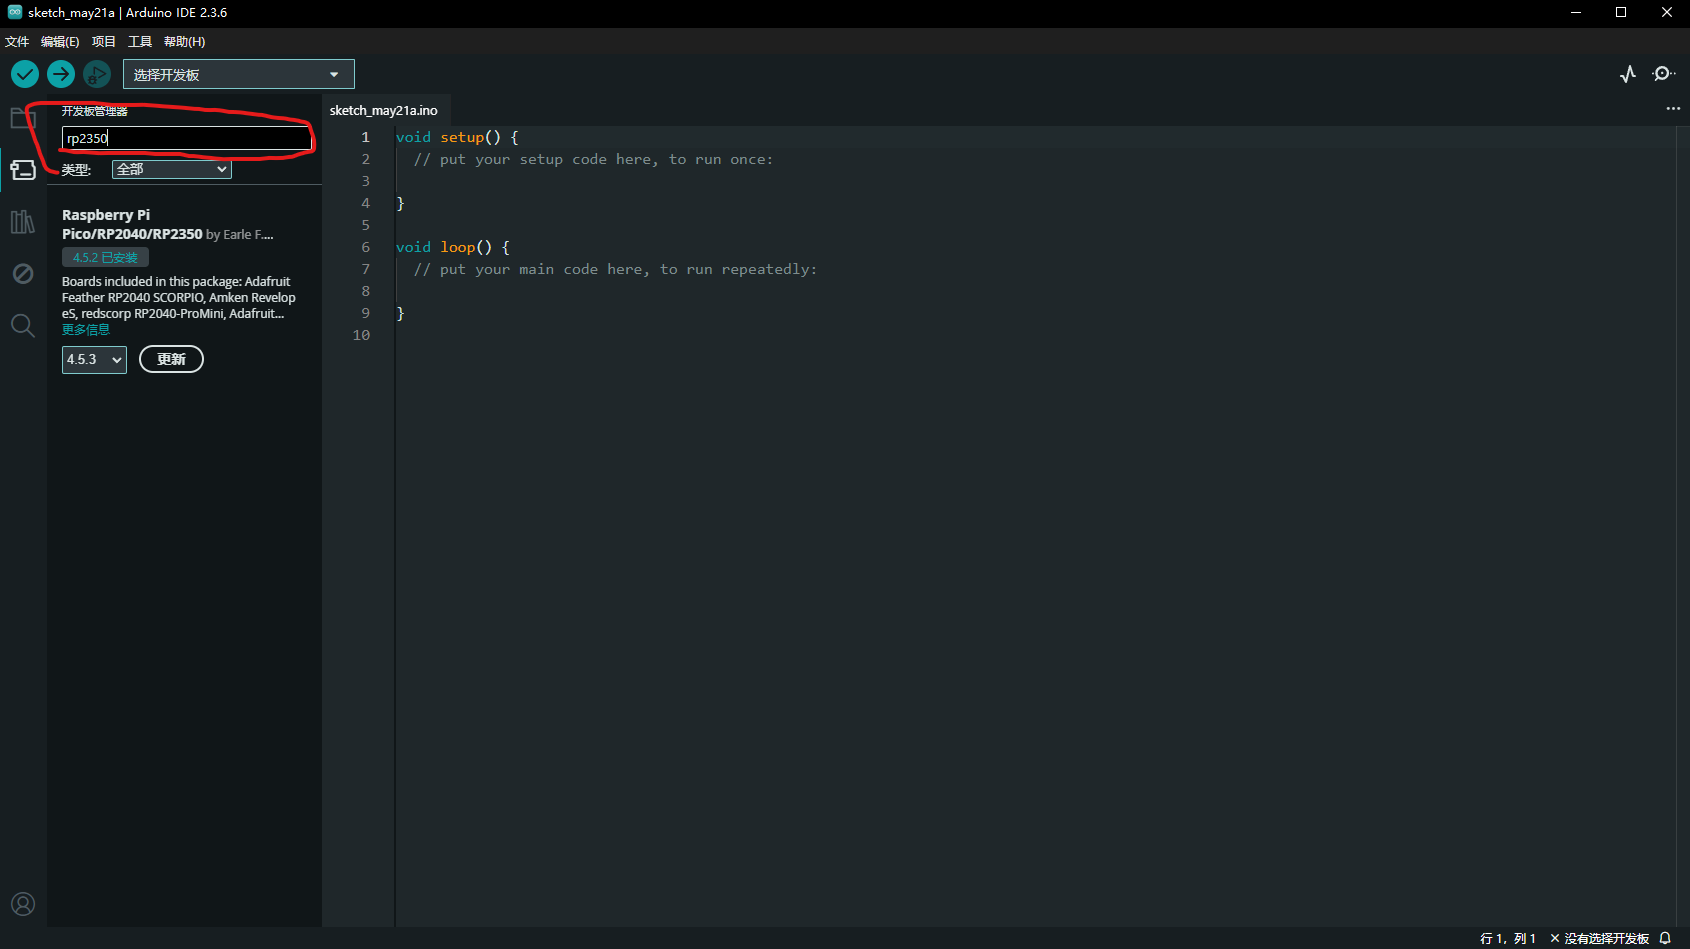The width and height of the screenshot is (1690, 949).
Task: Click the 行 1, 列 1 cursor position indicator
Action: tap(1508, 938)
